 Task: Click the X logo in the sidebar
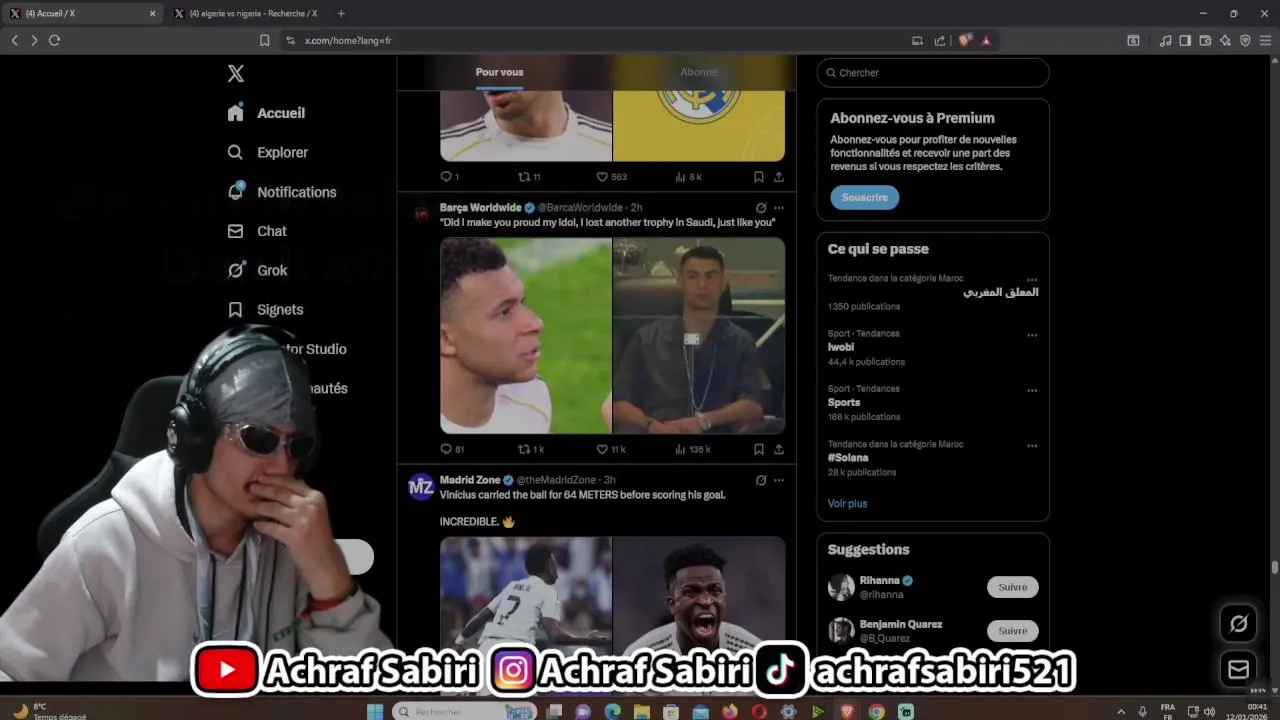[236, 73]
